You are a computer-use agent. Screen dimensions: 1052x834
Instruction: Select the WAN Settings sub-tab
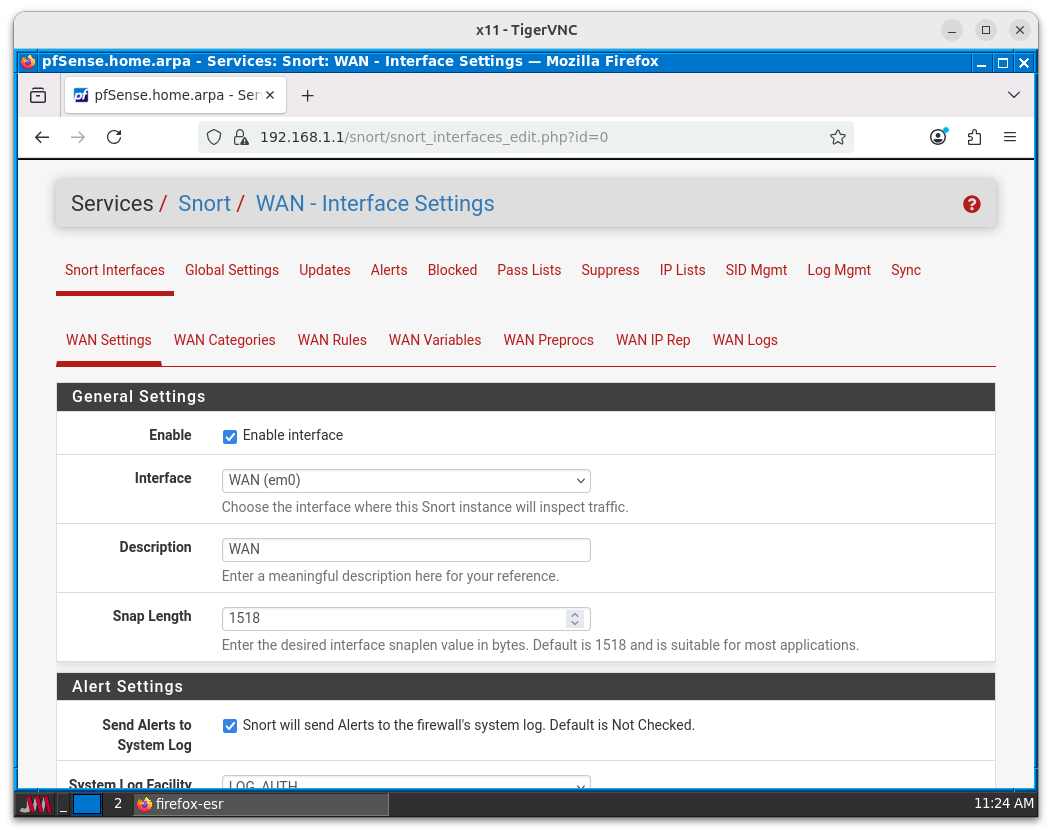coord(109,340)
